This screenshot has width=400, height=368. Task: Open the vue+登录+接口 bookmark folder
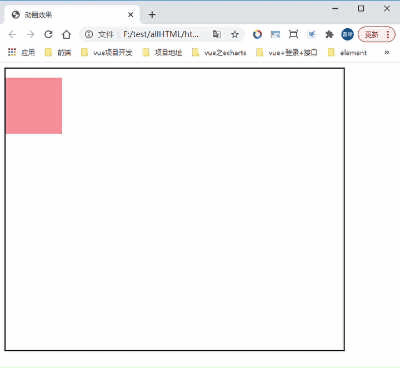(287, 52)
